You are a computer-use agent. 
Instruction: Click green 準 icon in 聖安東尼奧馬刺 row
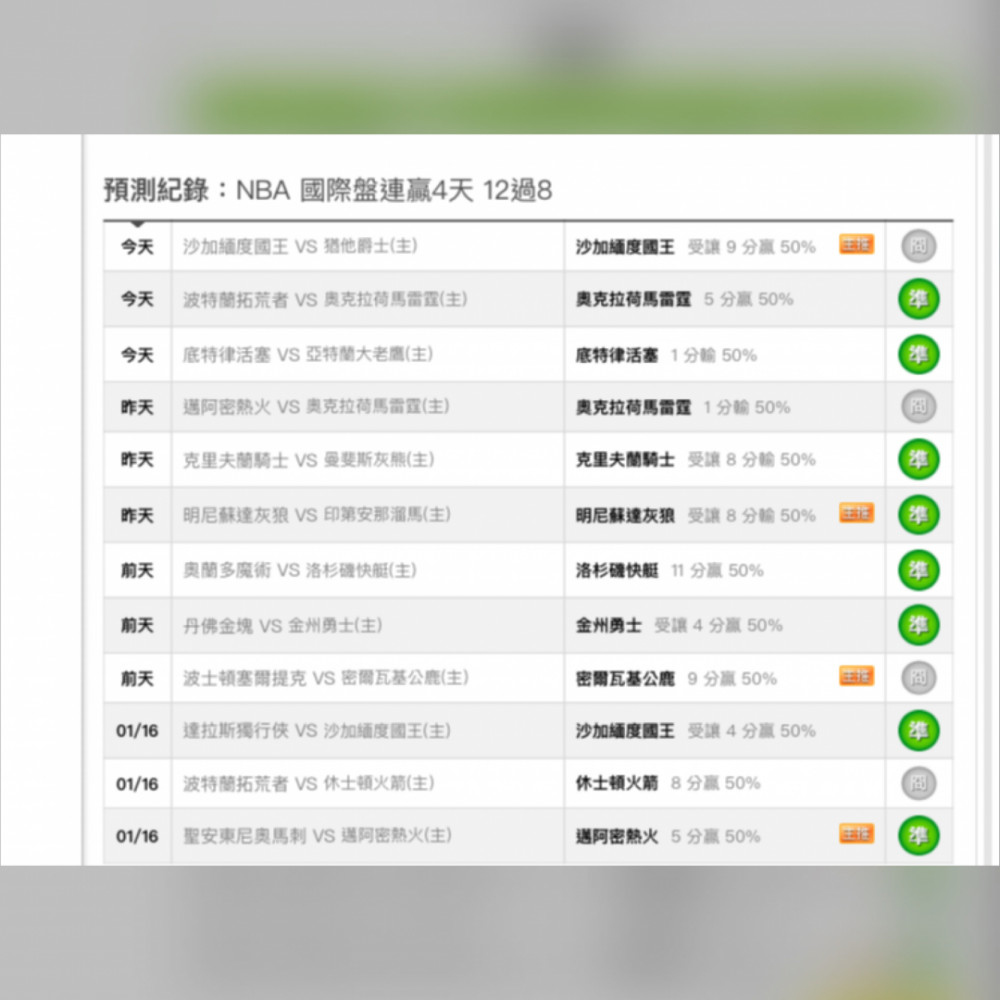pyautogui.click(x=918, y=836)
